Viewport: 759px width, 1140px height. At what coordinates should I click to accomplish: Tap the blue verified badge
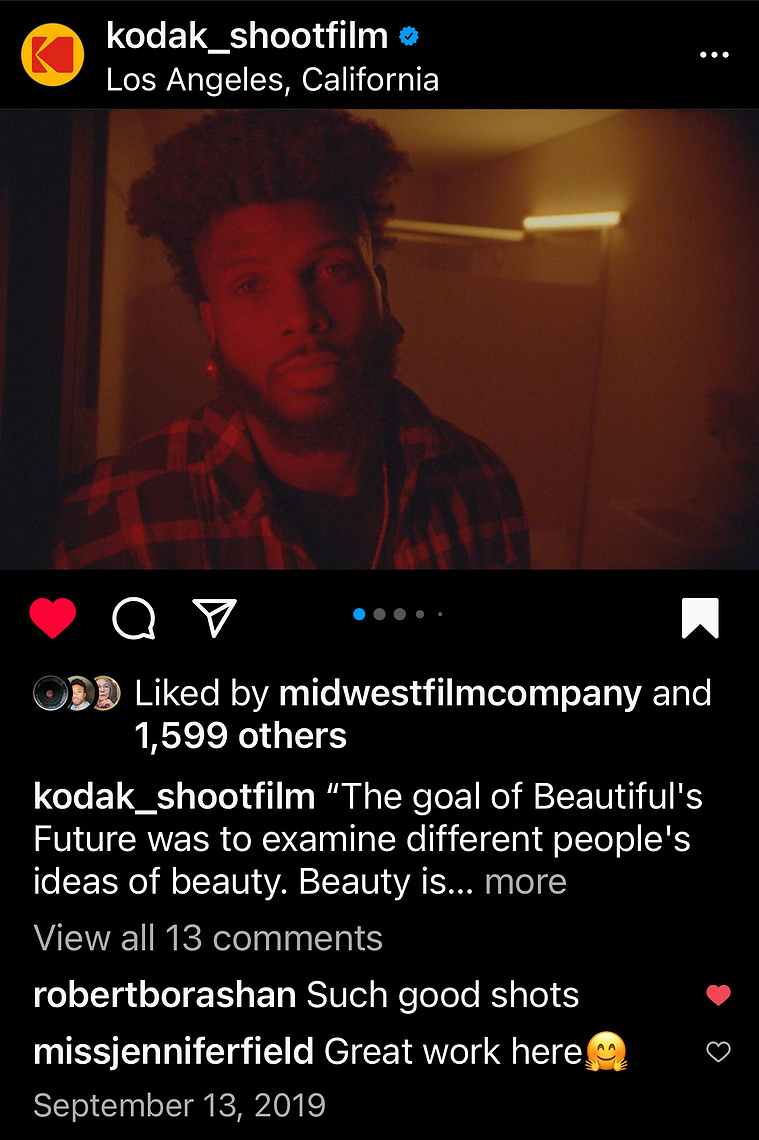tap(409, 36)
